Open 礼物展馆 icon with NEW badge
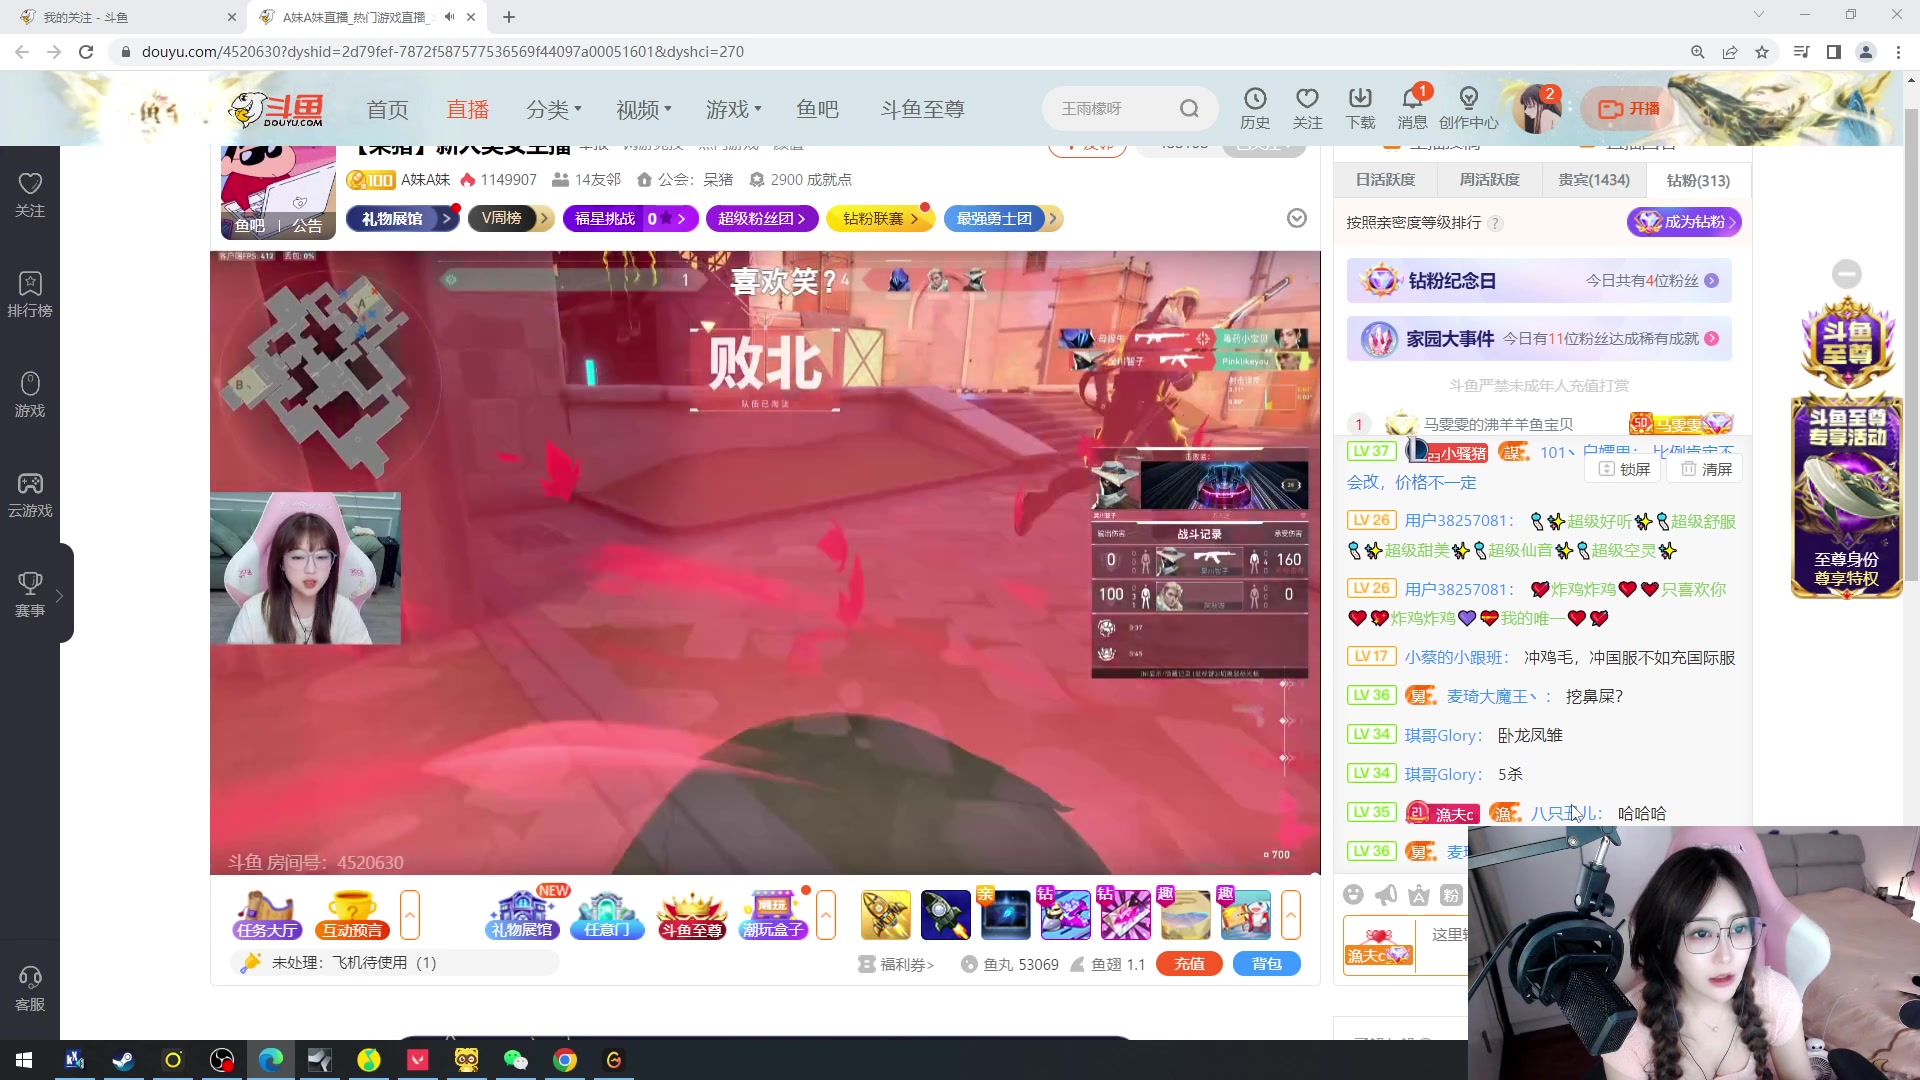The height and width of the screenshot is (1080, 1920). tap(521, 915)
